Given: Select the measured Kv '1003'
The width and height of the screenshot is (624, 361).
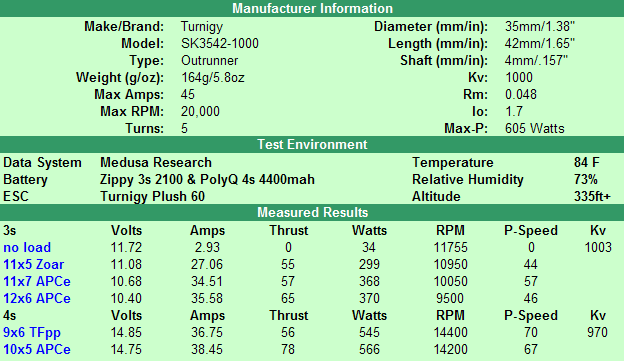Looking at the screenshot, I should tap(598, 248).
